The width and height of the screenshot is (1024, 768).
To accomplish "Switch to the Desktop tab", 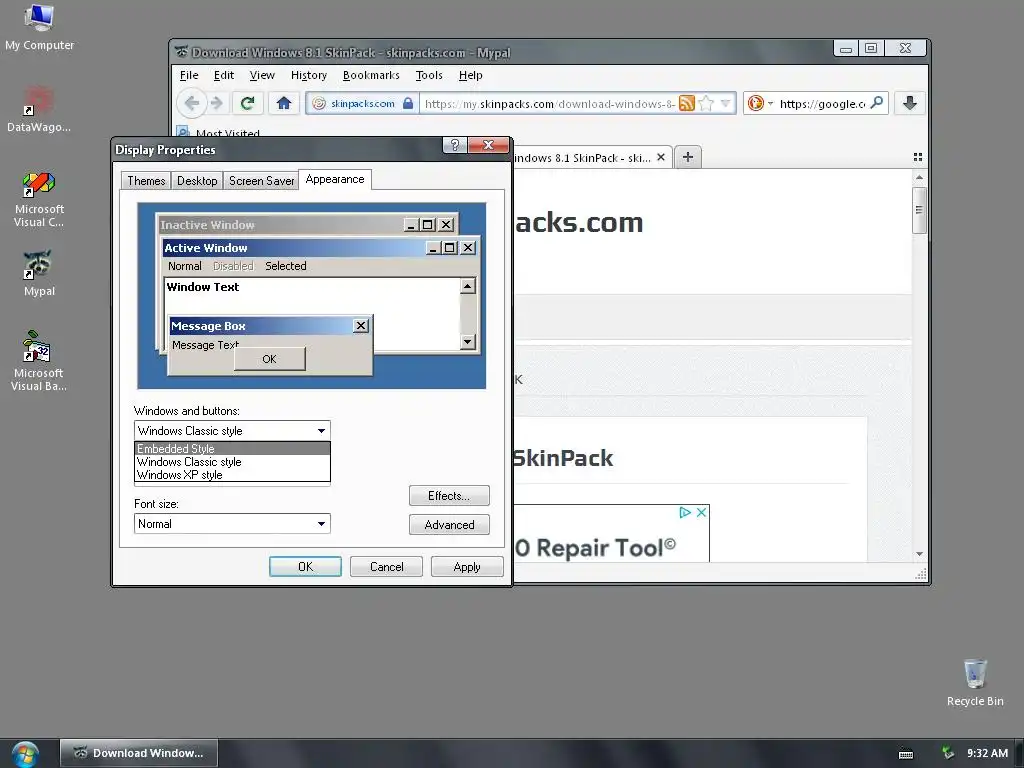I will click(x=197, y=181).
